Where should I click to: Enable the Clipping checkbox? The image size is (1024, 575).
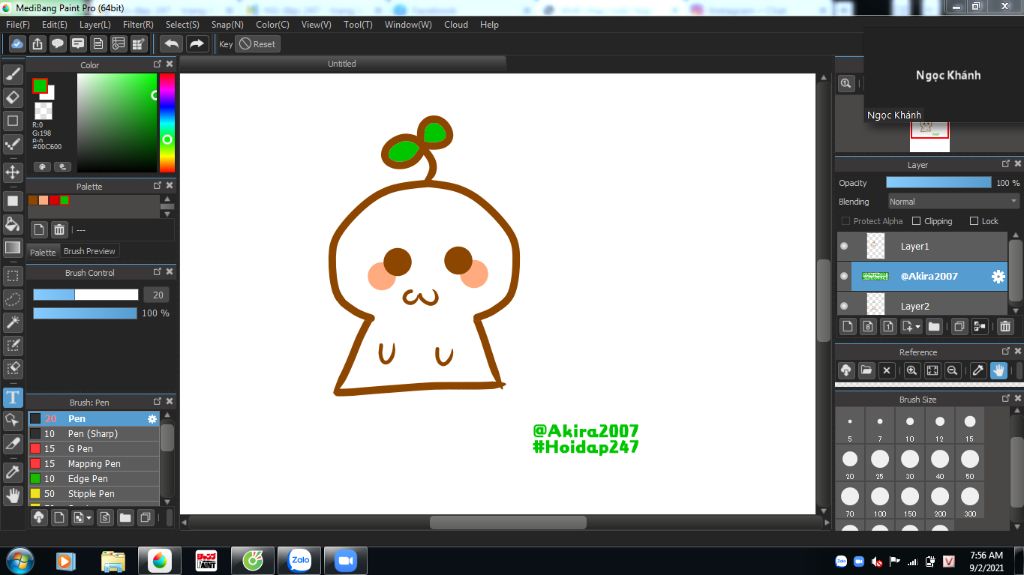[916, 221]
